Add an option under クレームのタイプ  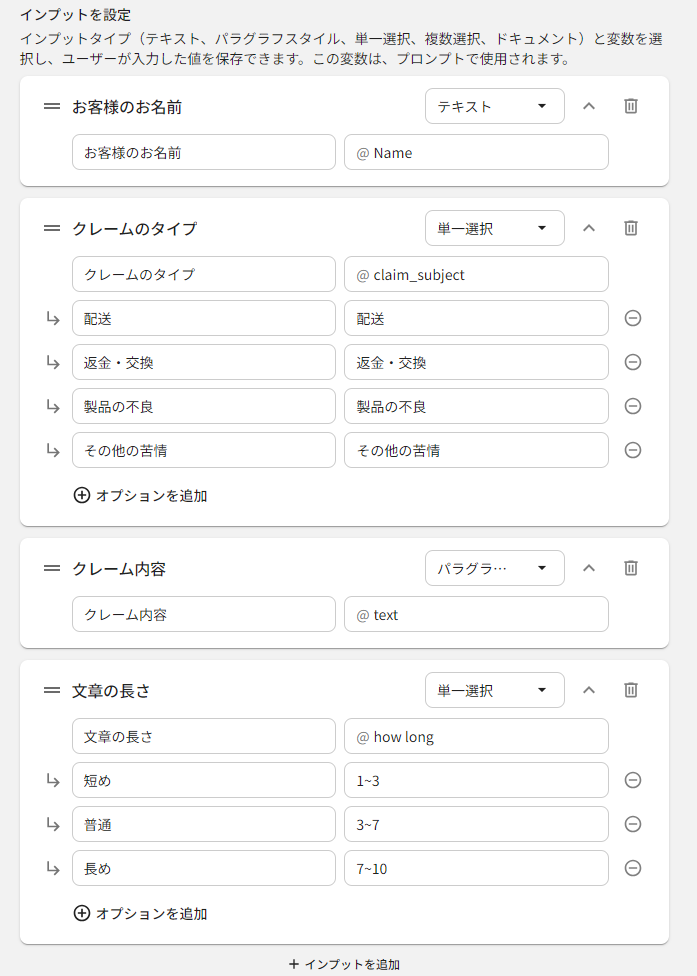(141, 495)
